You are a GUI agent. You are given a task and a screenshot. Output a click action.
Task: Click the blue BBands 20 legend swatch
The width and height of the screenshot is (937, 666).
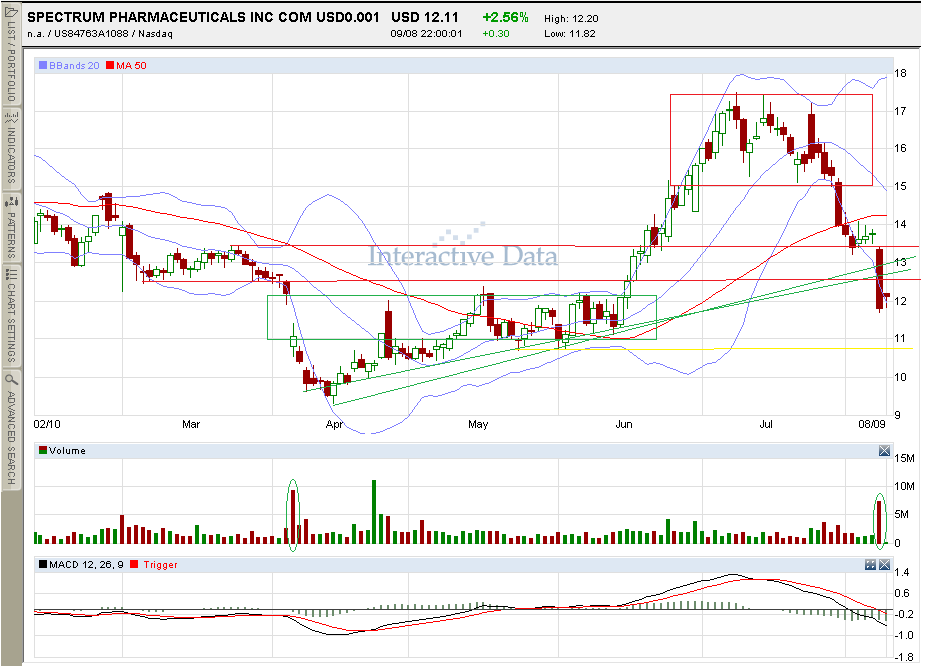(x=43, y=65)
